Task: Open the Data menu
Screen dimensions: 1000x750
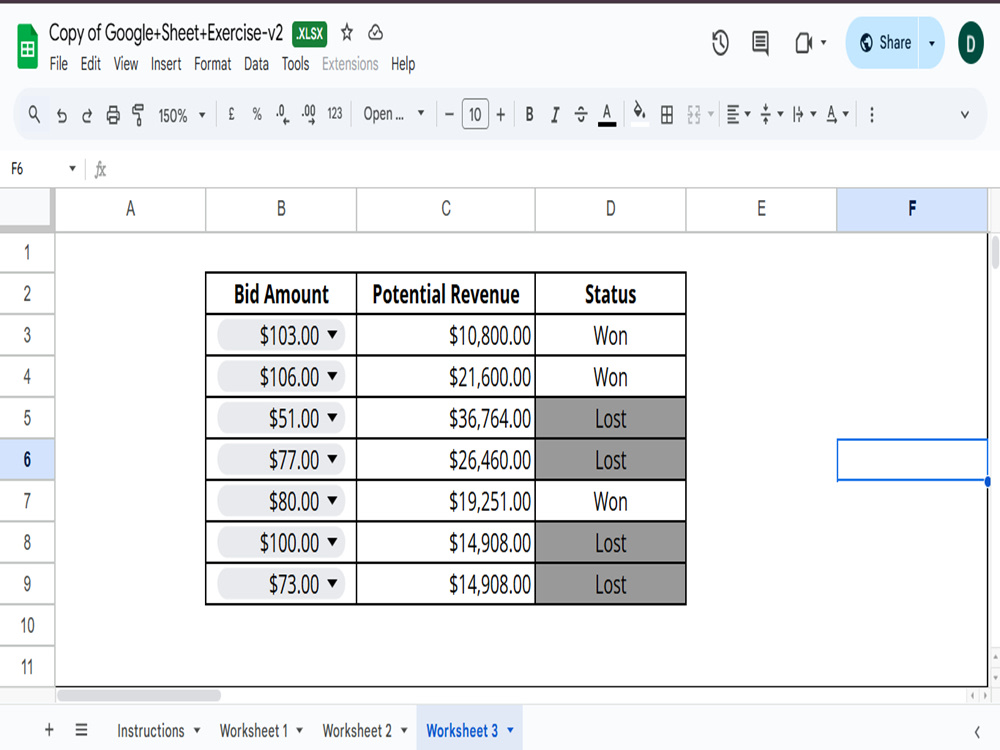Action: [x=256, y=64]
